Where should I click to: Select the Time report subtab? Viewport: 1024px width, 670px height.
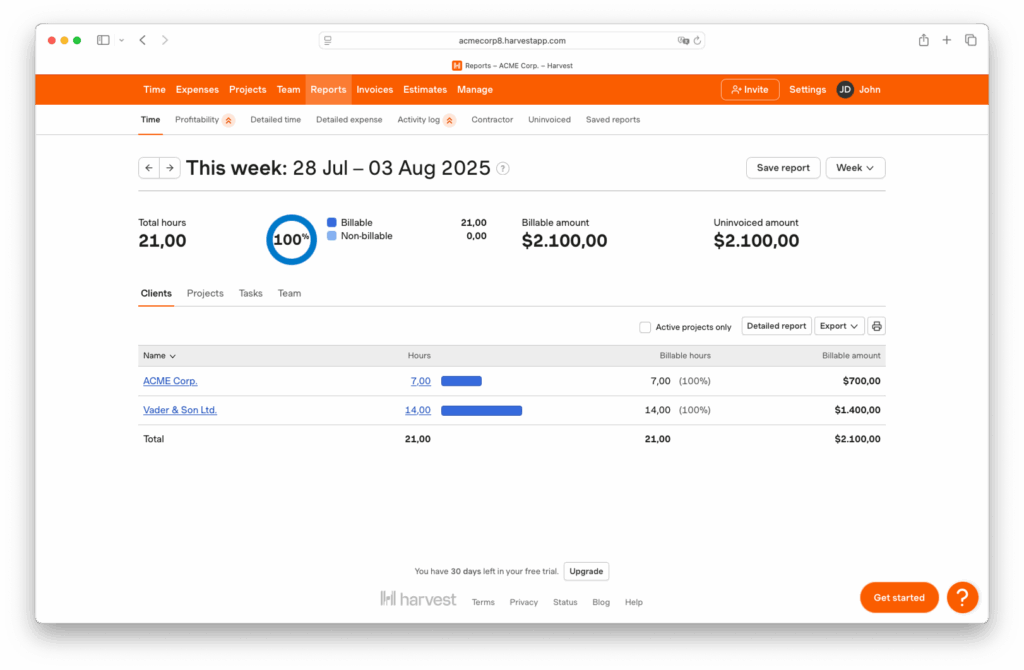(150, 120)
